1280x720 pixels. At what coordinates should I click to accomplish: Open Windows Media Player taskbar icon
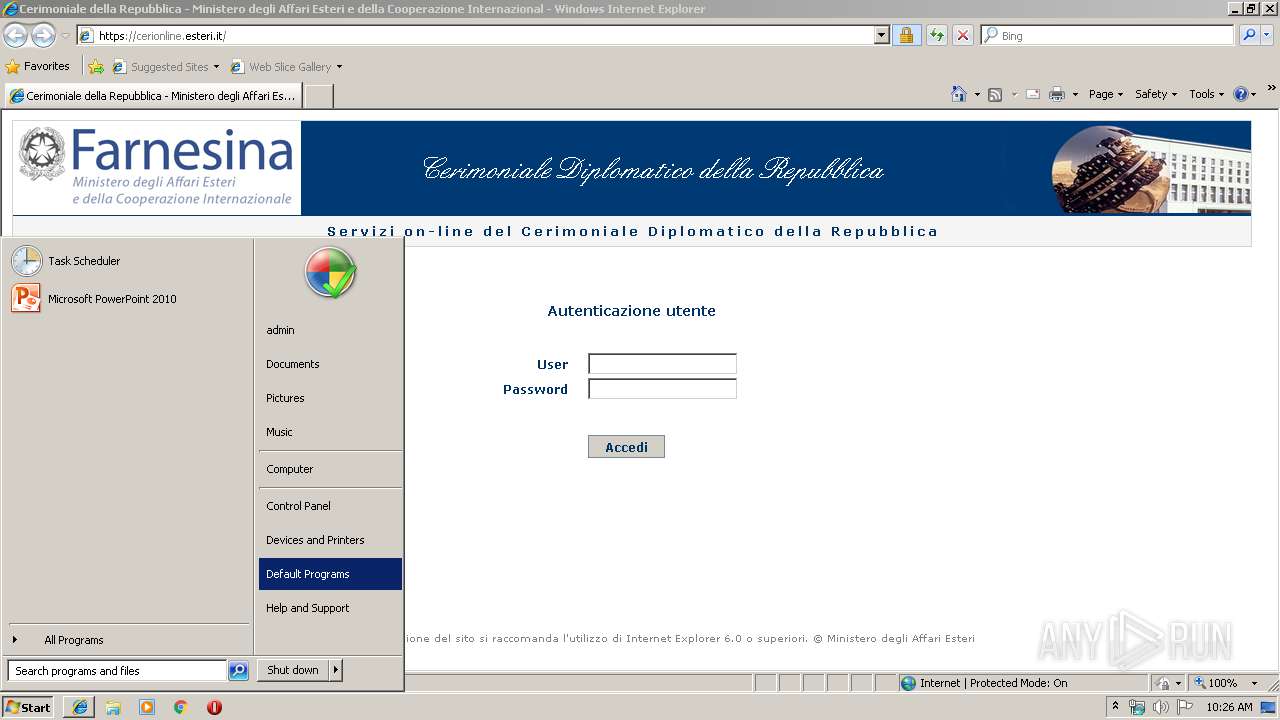coord(147,707)
